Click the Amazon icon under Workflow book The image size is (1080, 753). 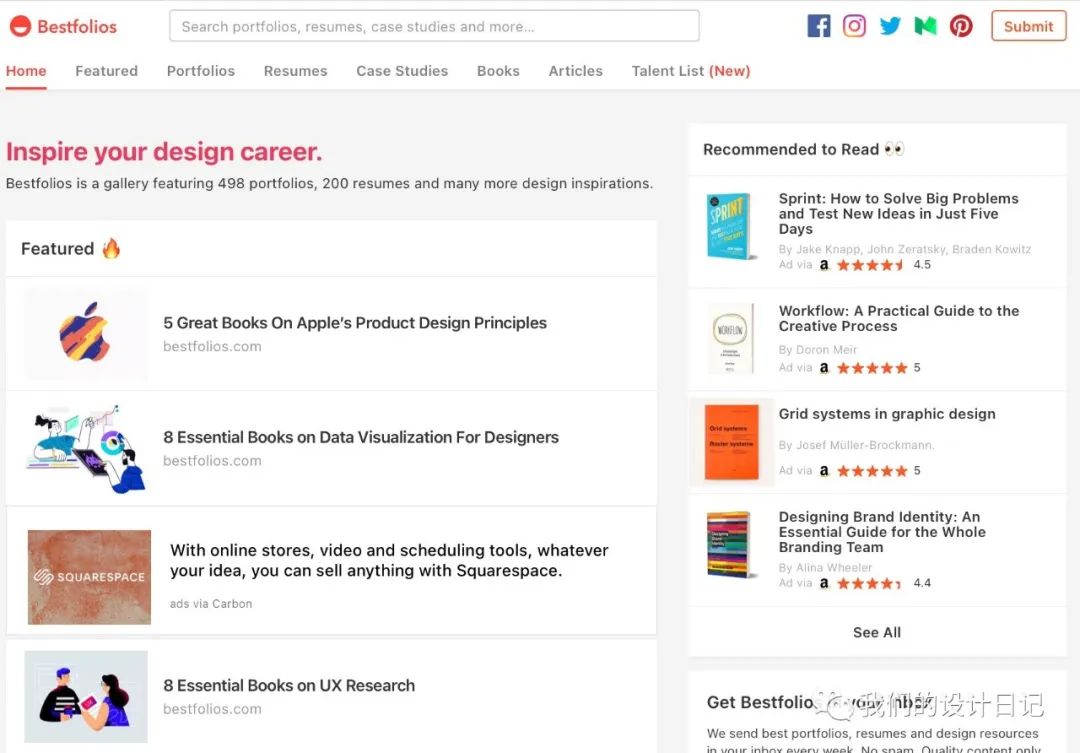click(x=824, y=368)
